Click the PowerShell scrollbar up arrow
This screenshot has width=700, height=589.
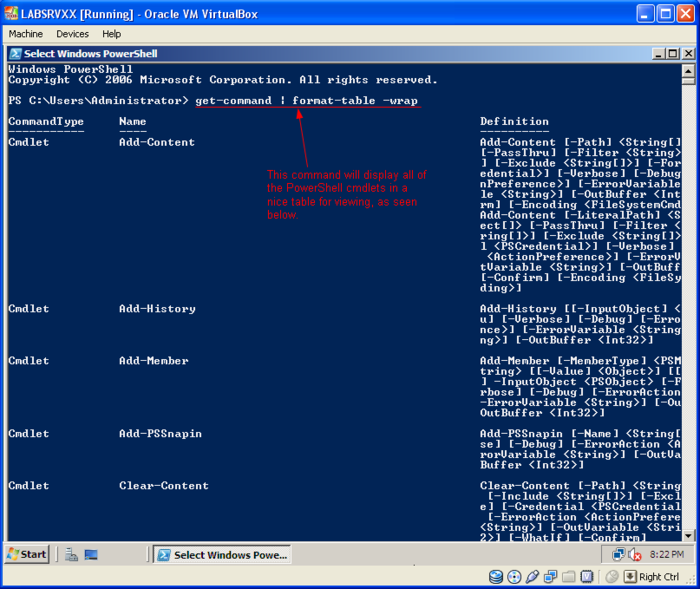point(688,71)
